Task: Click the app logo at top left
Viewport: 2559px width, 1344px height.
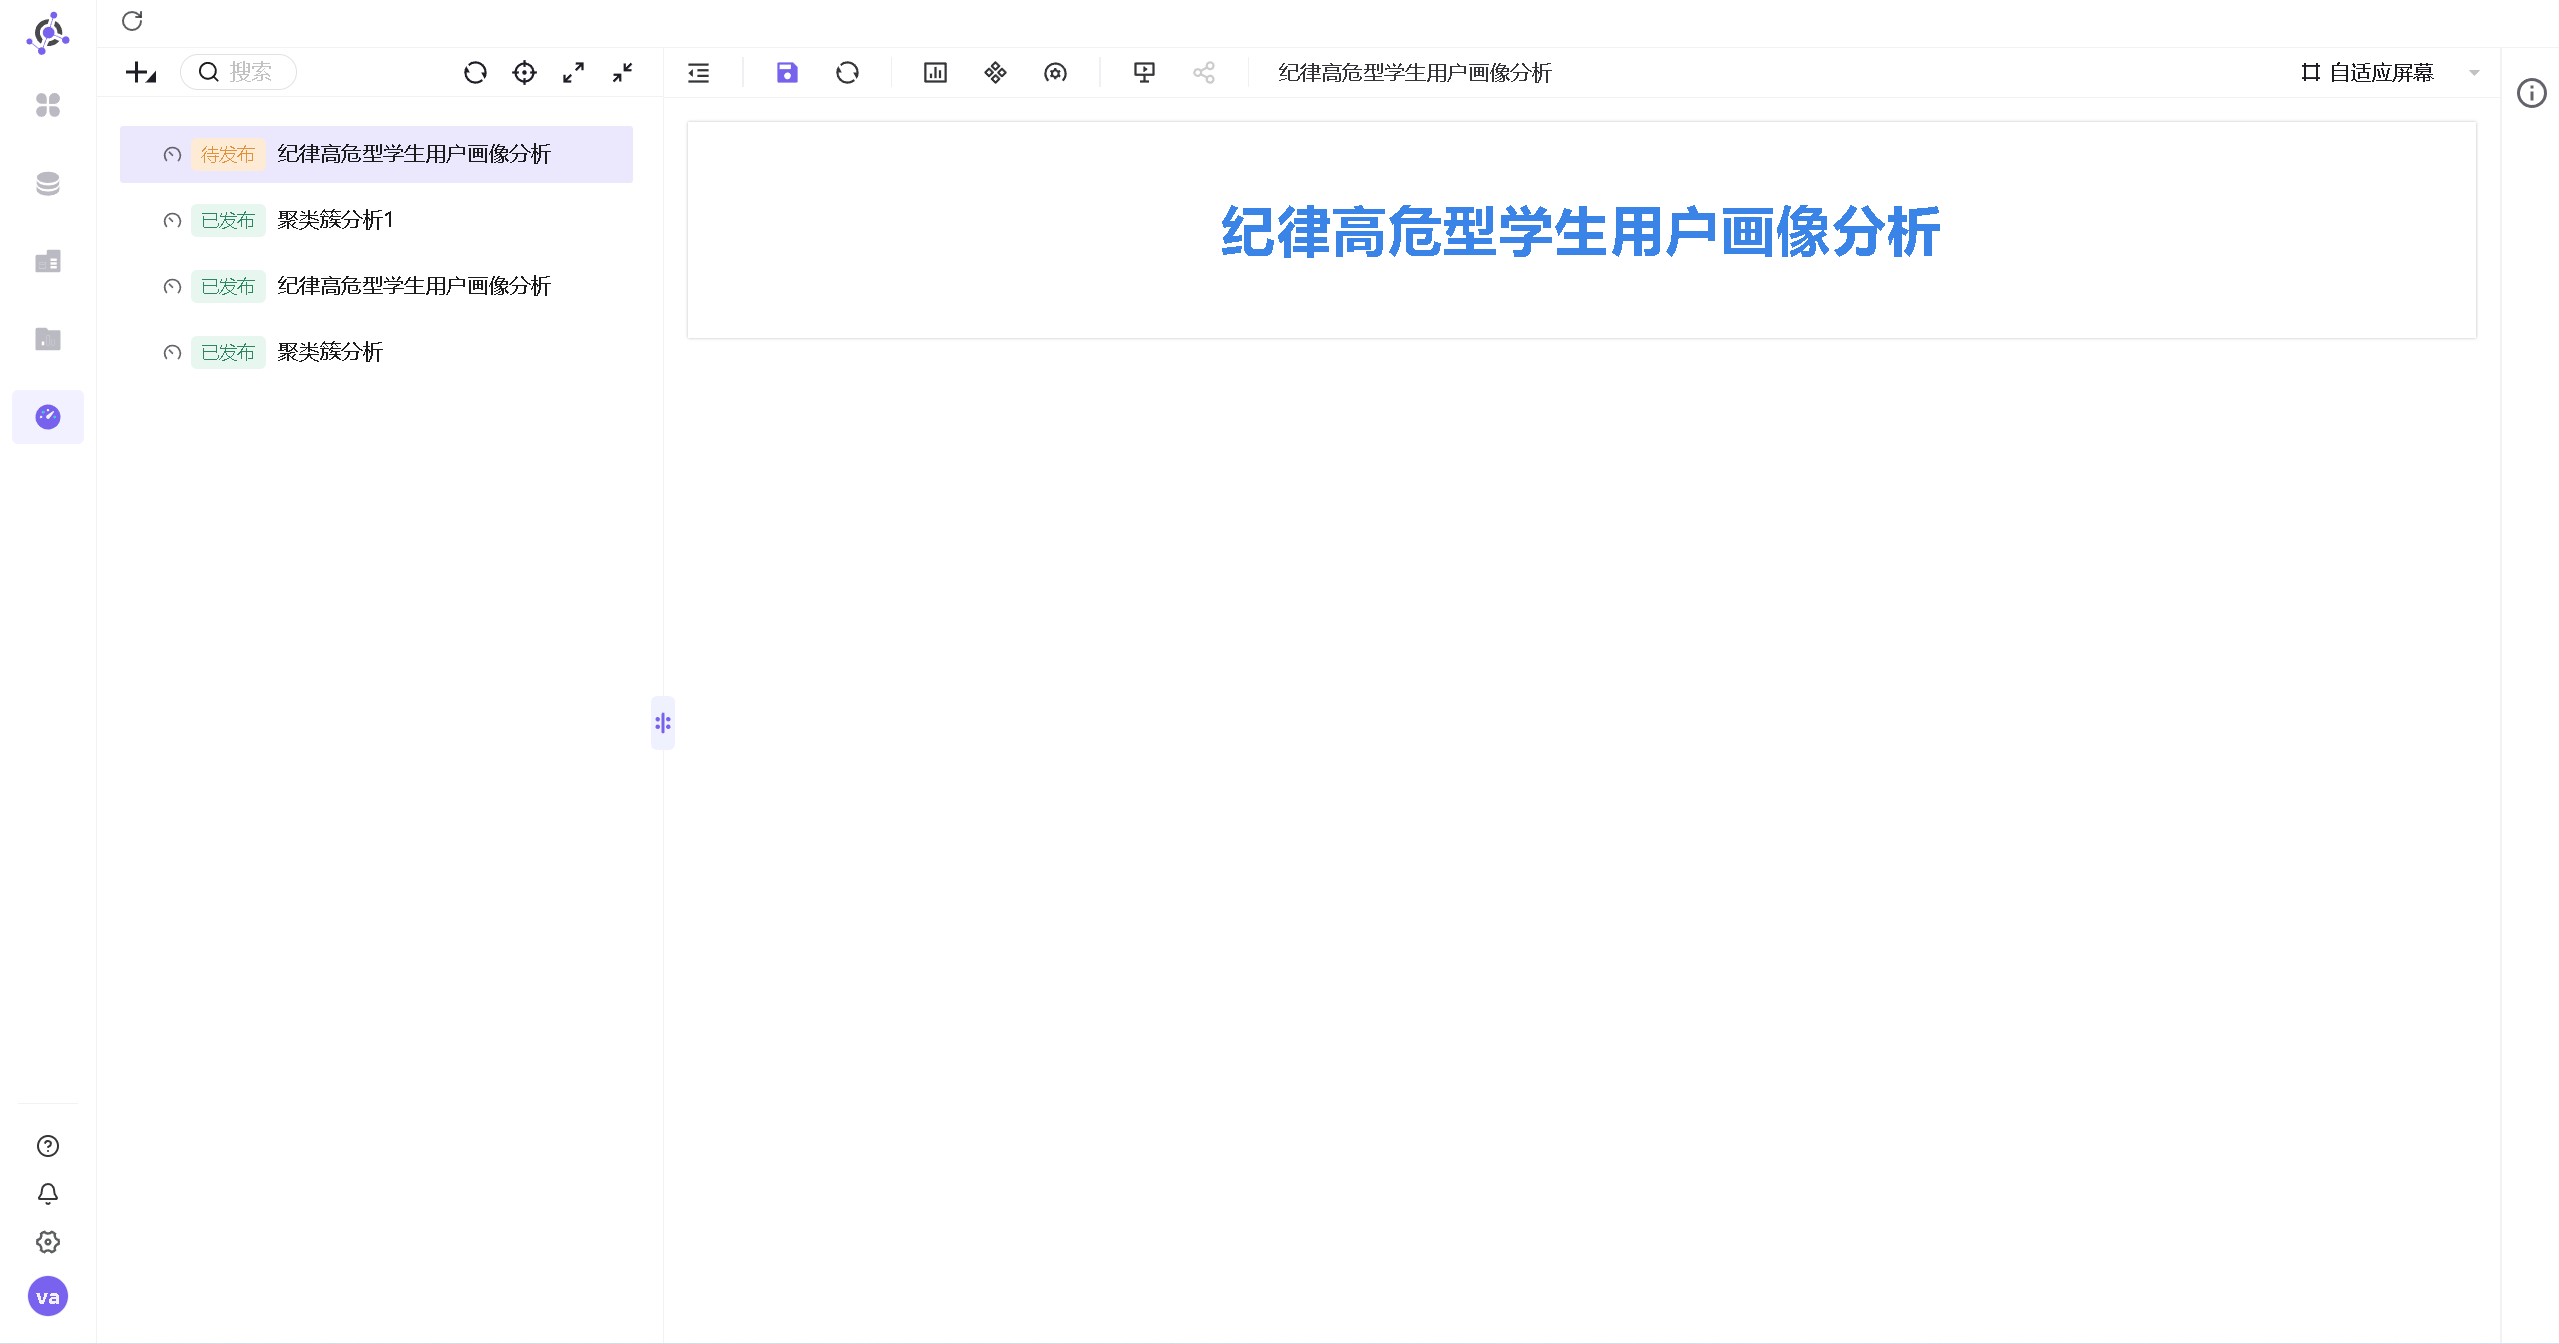Action: click(48, 33)
